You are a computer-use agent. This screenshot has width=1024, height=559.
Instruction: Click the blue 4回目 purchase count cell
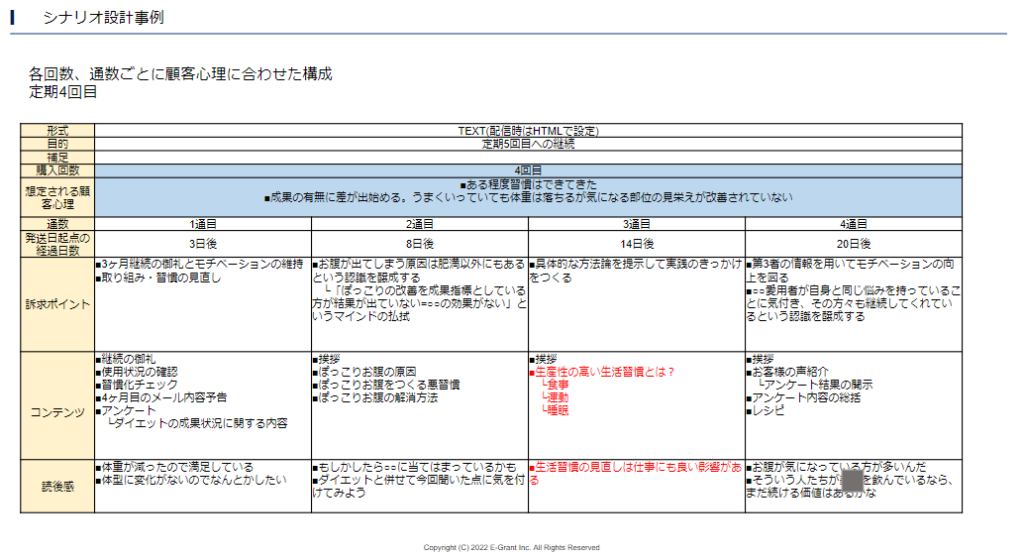[528, 170]
